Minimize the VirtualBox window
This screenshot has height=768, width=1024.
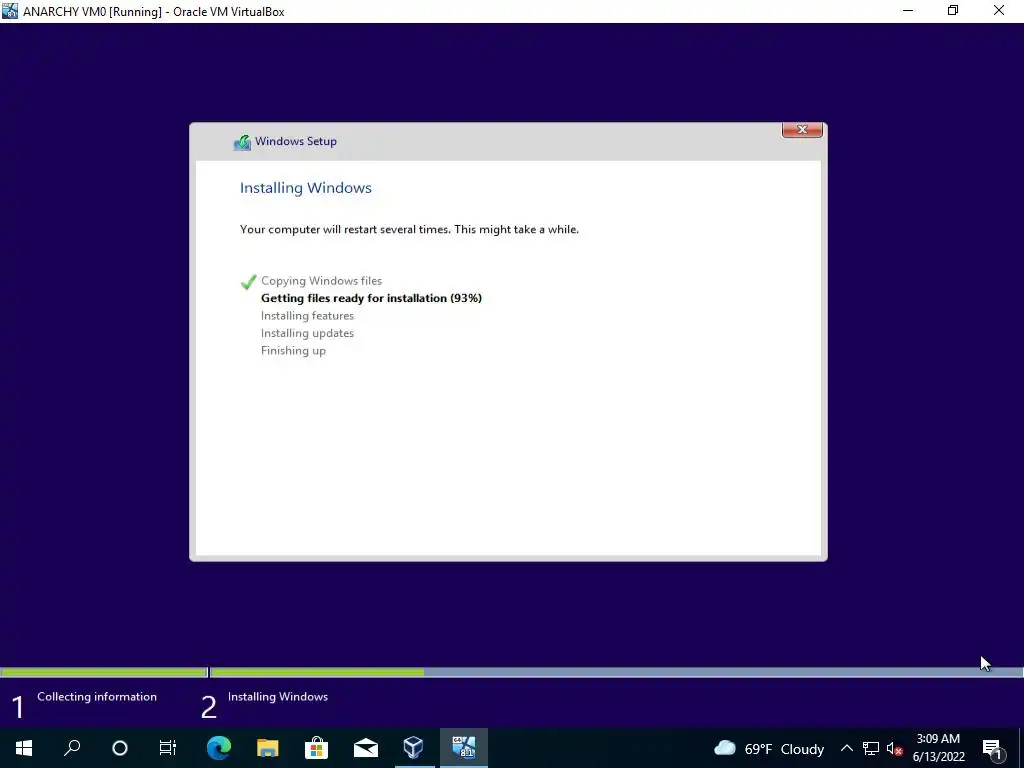click(908, 10)
